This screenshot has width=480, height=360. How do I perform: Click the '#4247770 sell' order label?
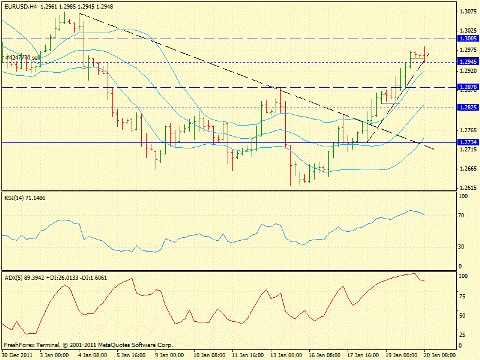[x=23, y=58]
